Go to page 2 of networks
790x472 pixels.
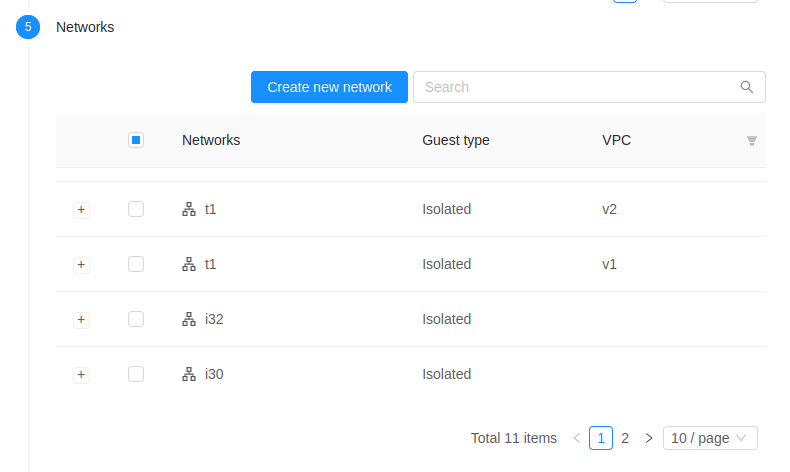pyautogui.click(x=625, y=438)
